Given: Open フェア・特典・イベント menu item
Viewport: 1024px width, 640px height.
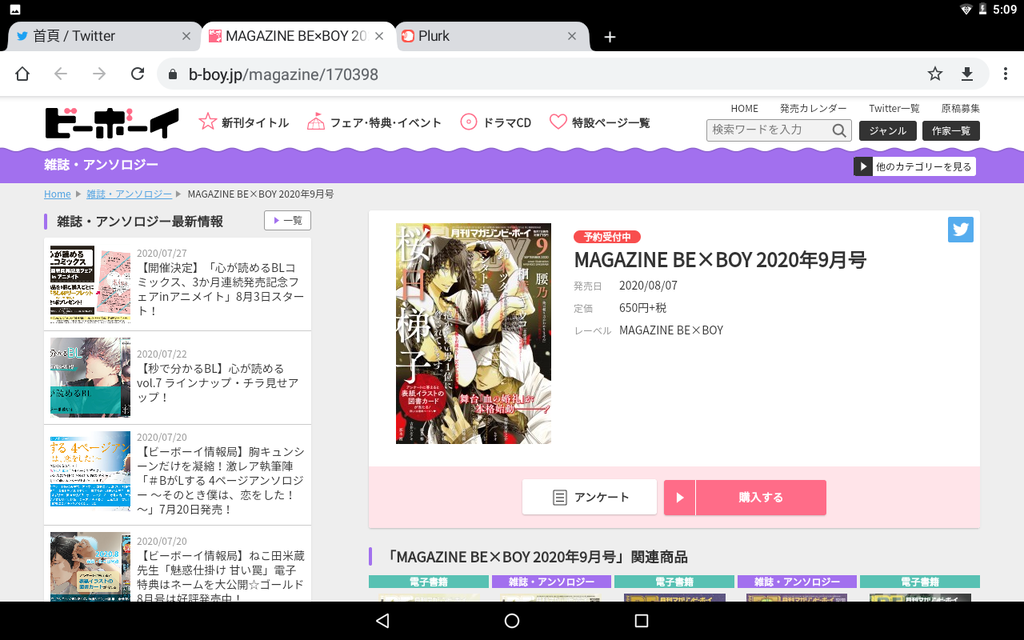Looking at the screenshot, I should pyautogui.click(x=374, y=122).
